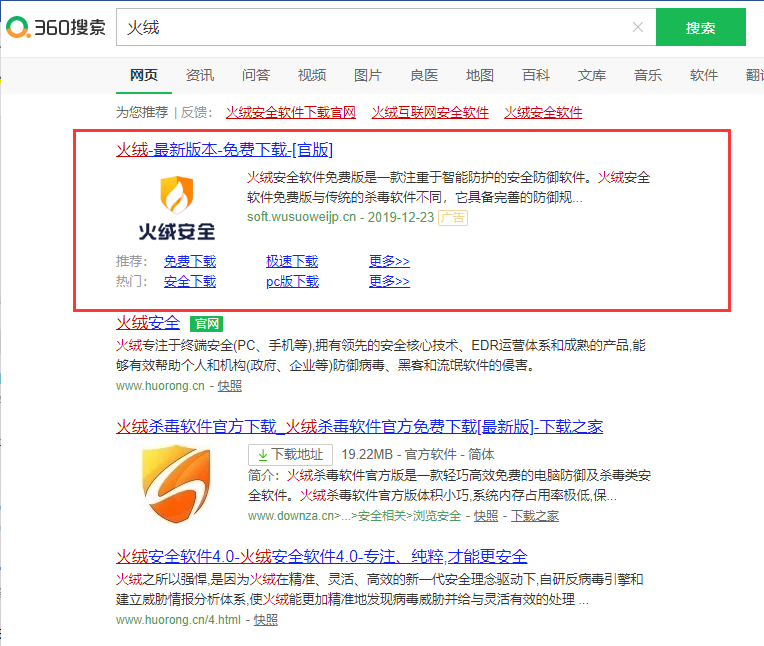Open the 视频 tab

(311, 75)
